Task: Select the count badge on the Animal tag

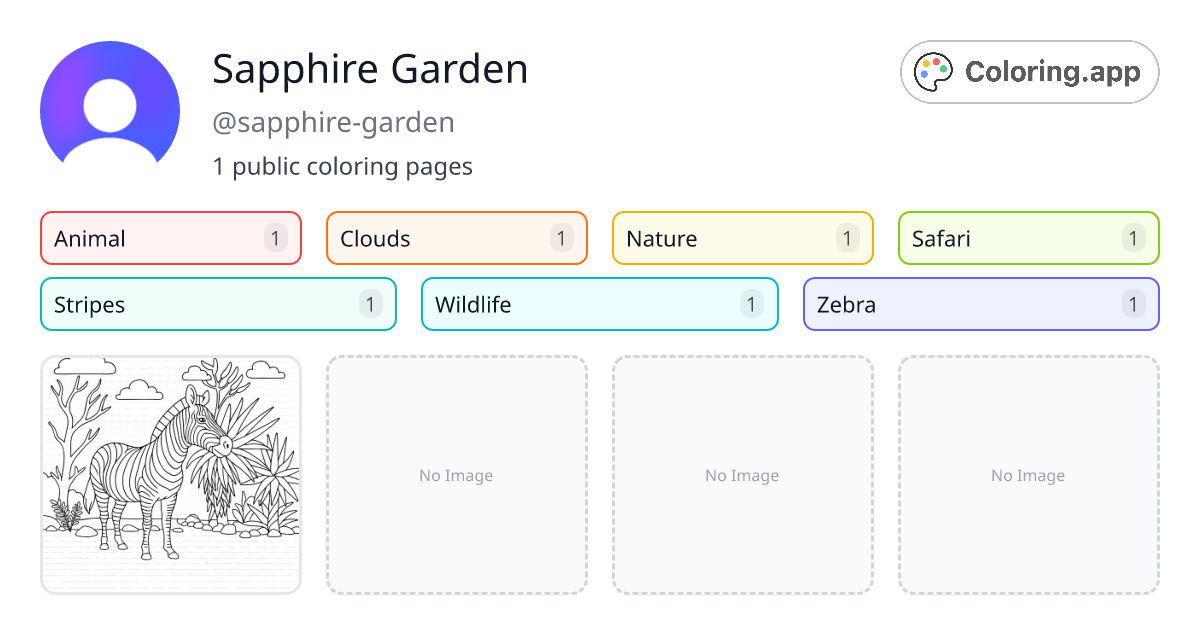Action: pyautogui.click(x=277, y=238)
